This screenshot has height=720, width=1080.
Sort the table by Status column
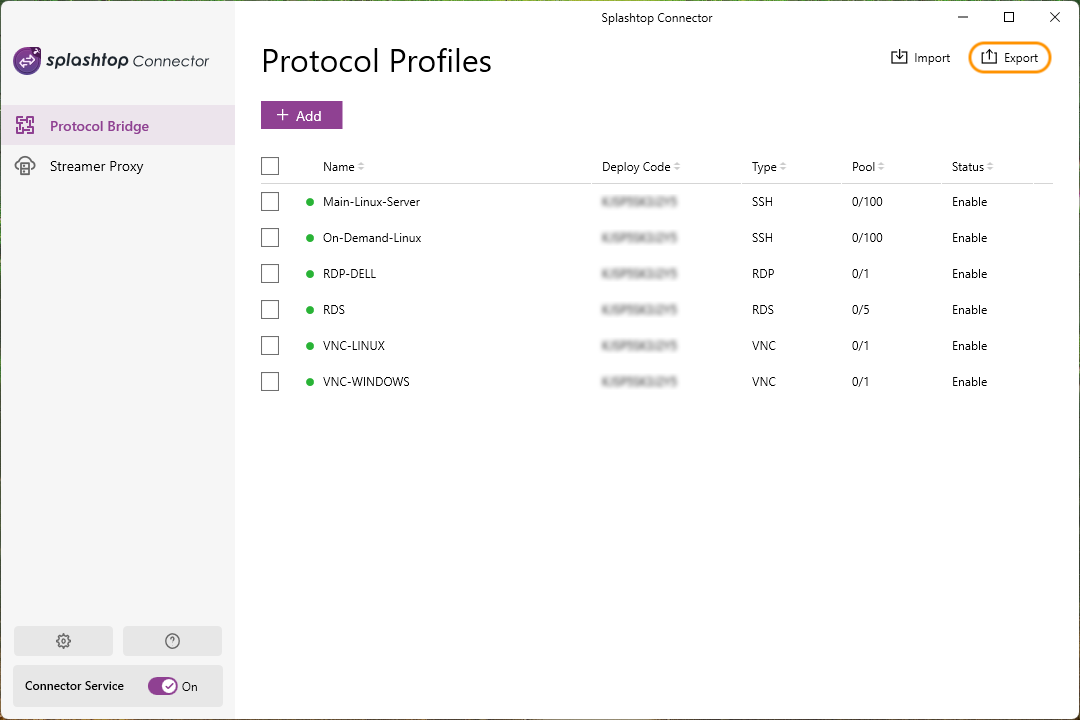point(972,167)
